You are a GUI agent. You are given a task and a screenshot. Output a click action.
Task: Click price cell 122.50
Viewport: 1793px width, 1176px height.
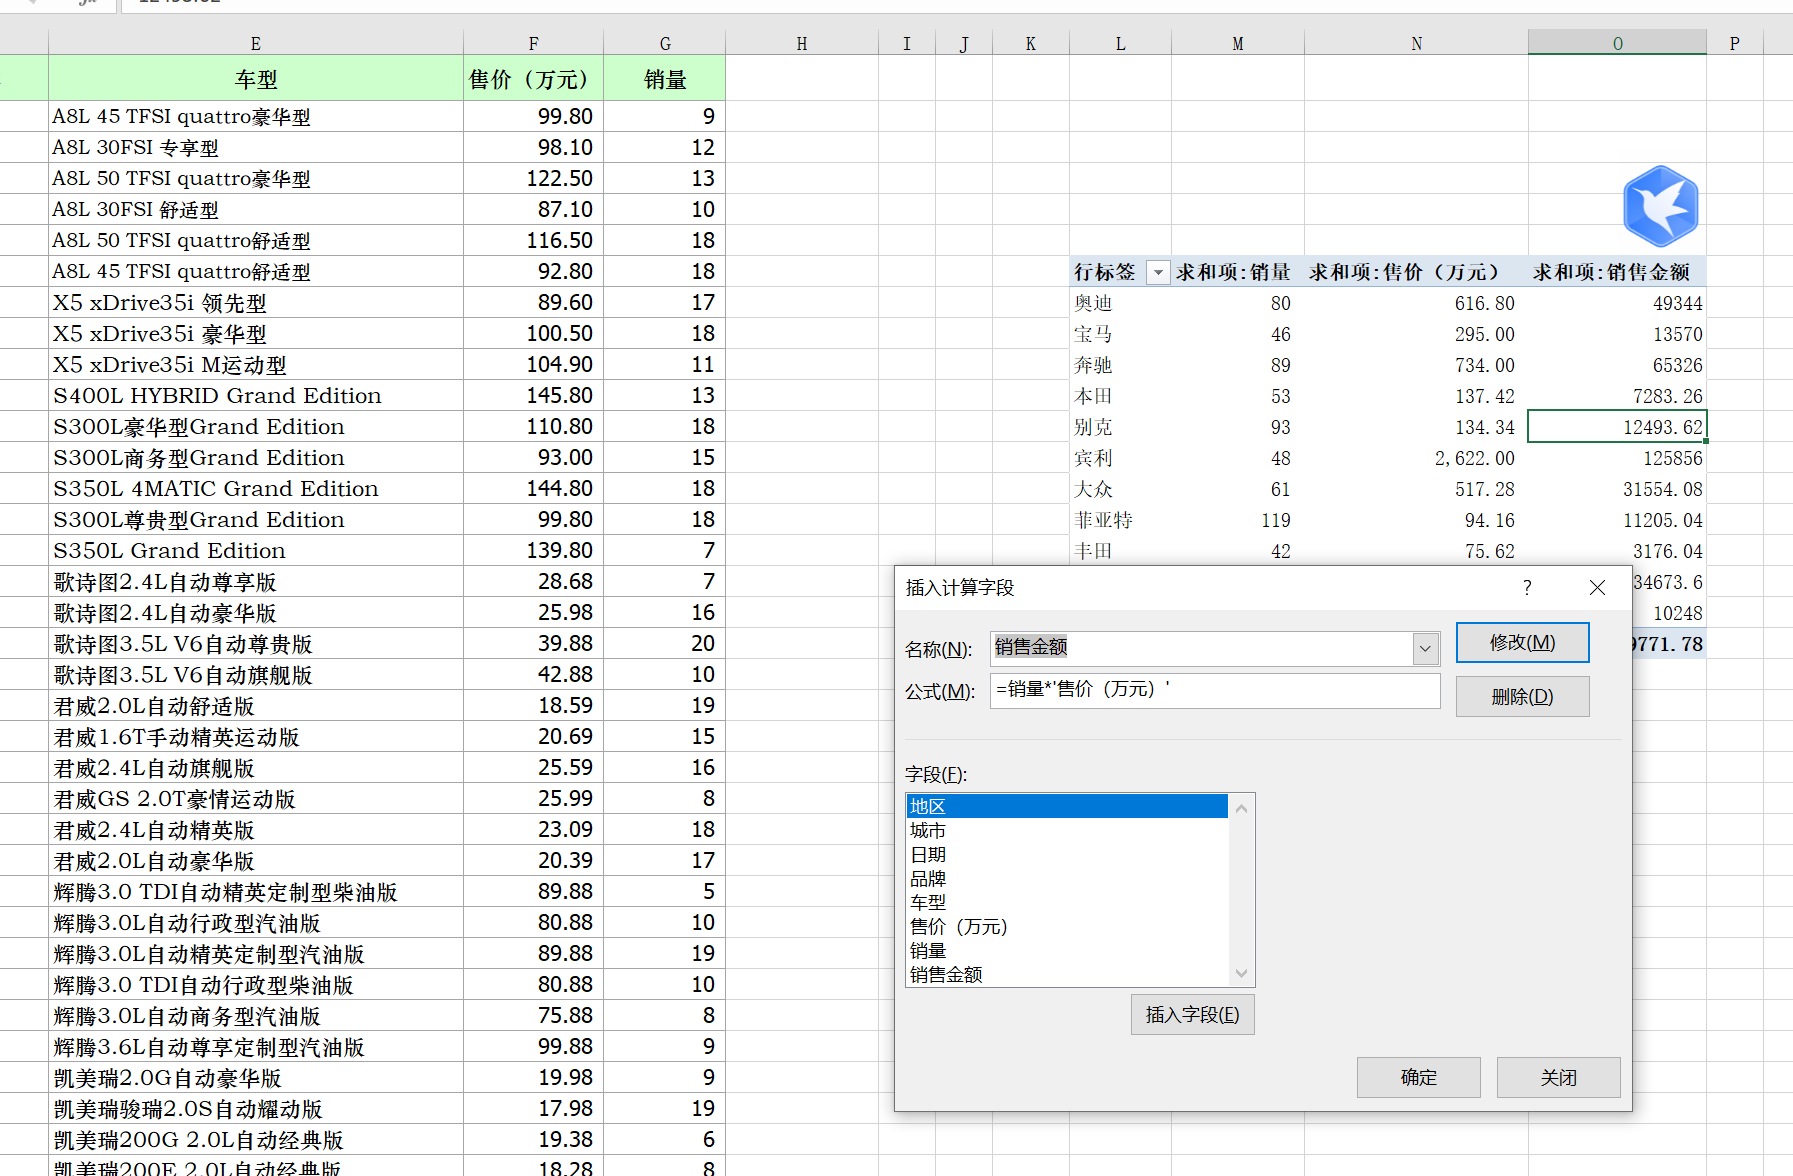[534, 178]
